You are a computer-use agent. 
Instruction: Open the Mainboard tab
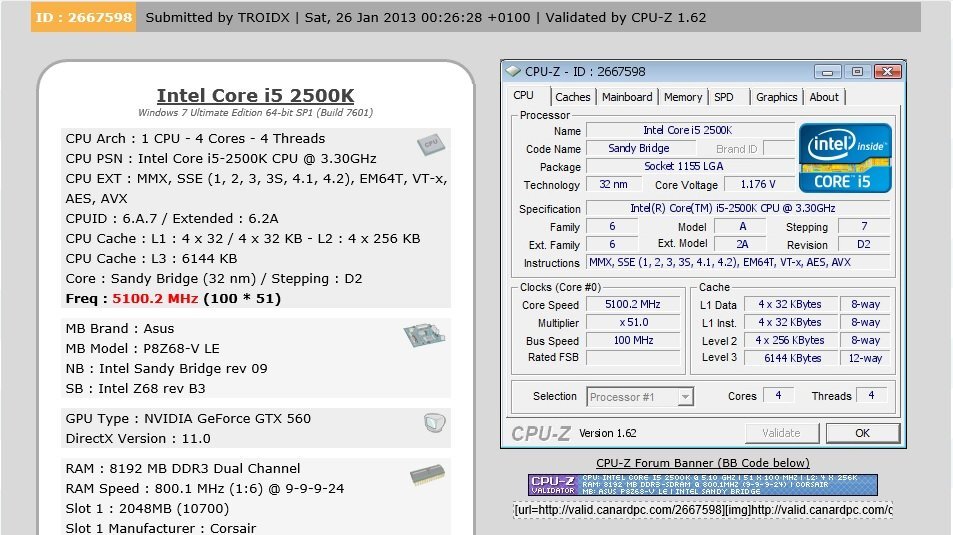click(x=627, y=97)
